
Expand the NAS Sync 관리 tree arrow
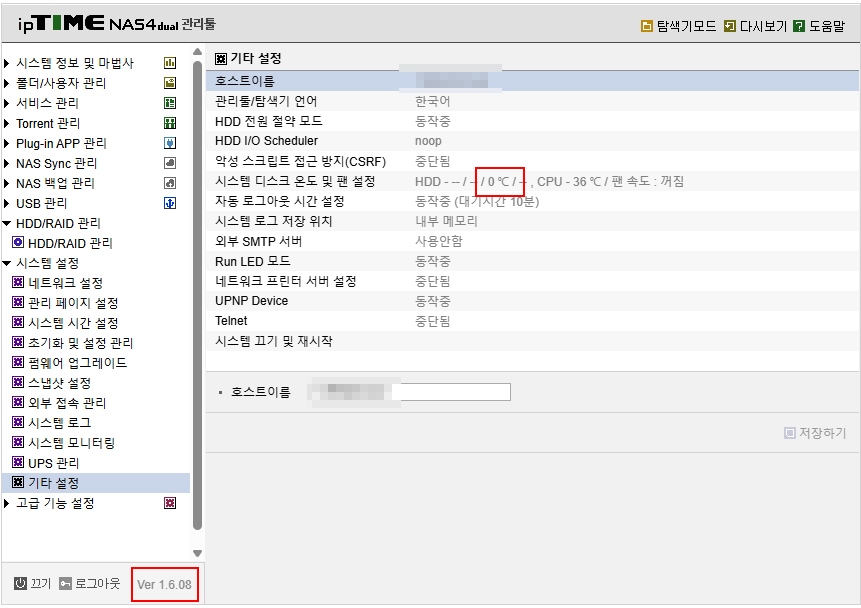[x=7, y=163]
